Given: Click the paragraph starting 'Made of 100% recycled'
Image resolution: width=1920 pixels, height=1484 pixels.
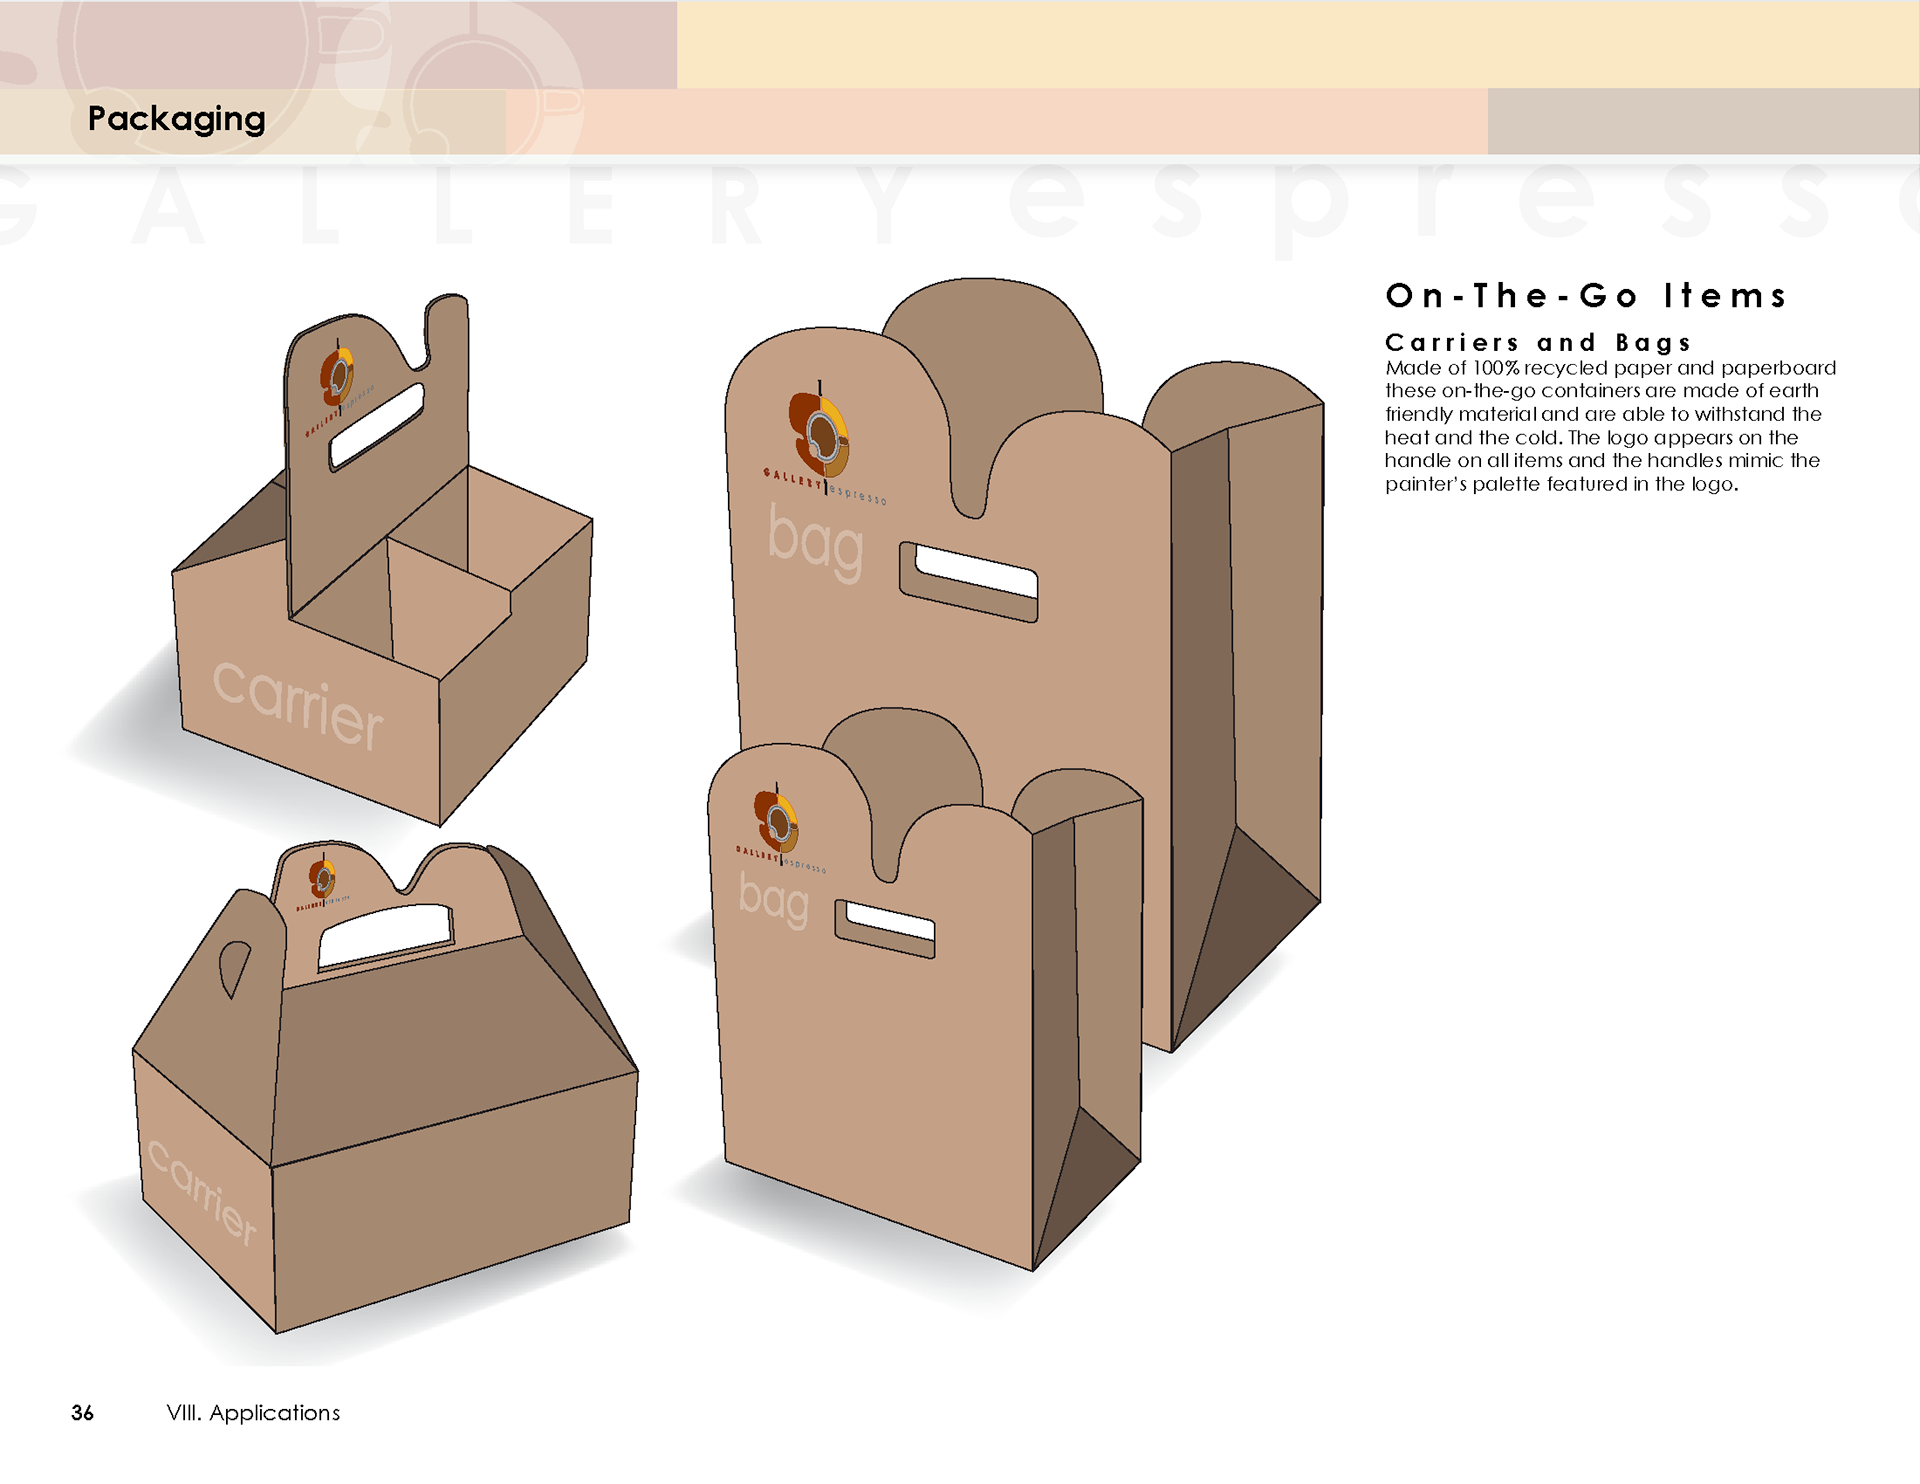Looking at the screenshot, I should pos(1610,426).
